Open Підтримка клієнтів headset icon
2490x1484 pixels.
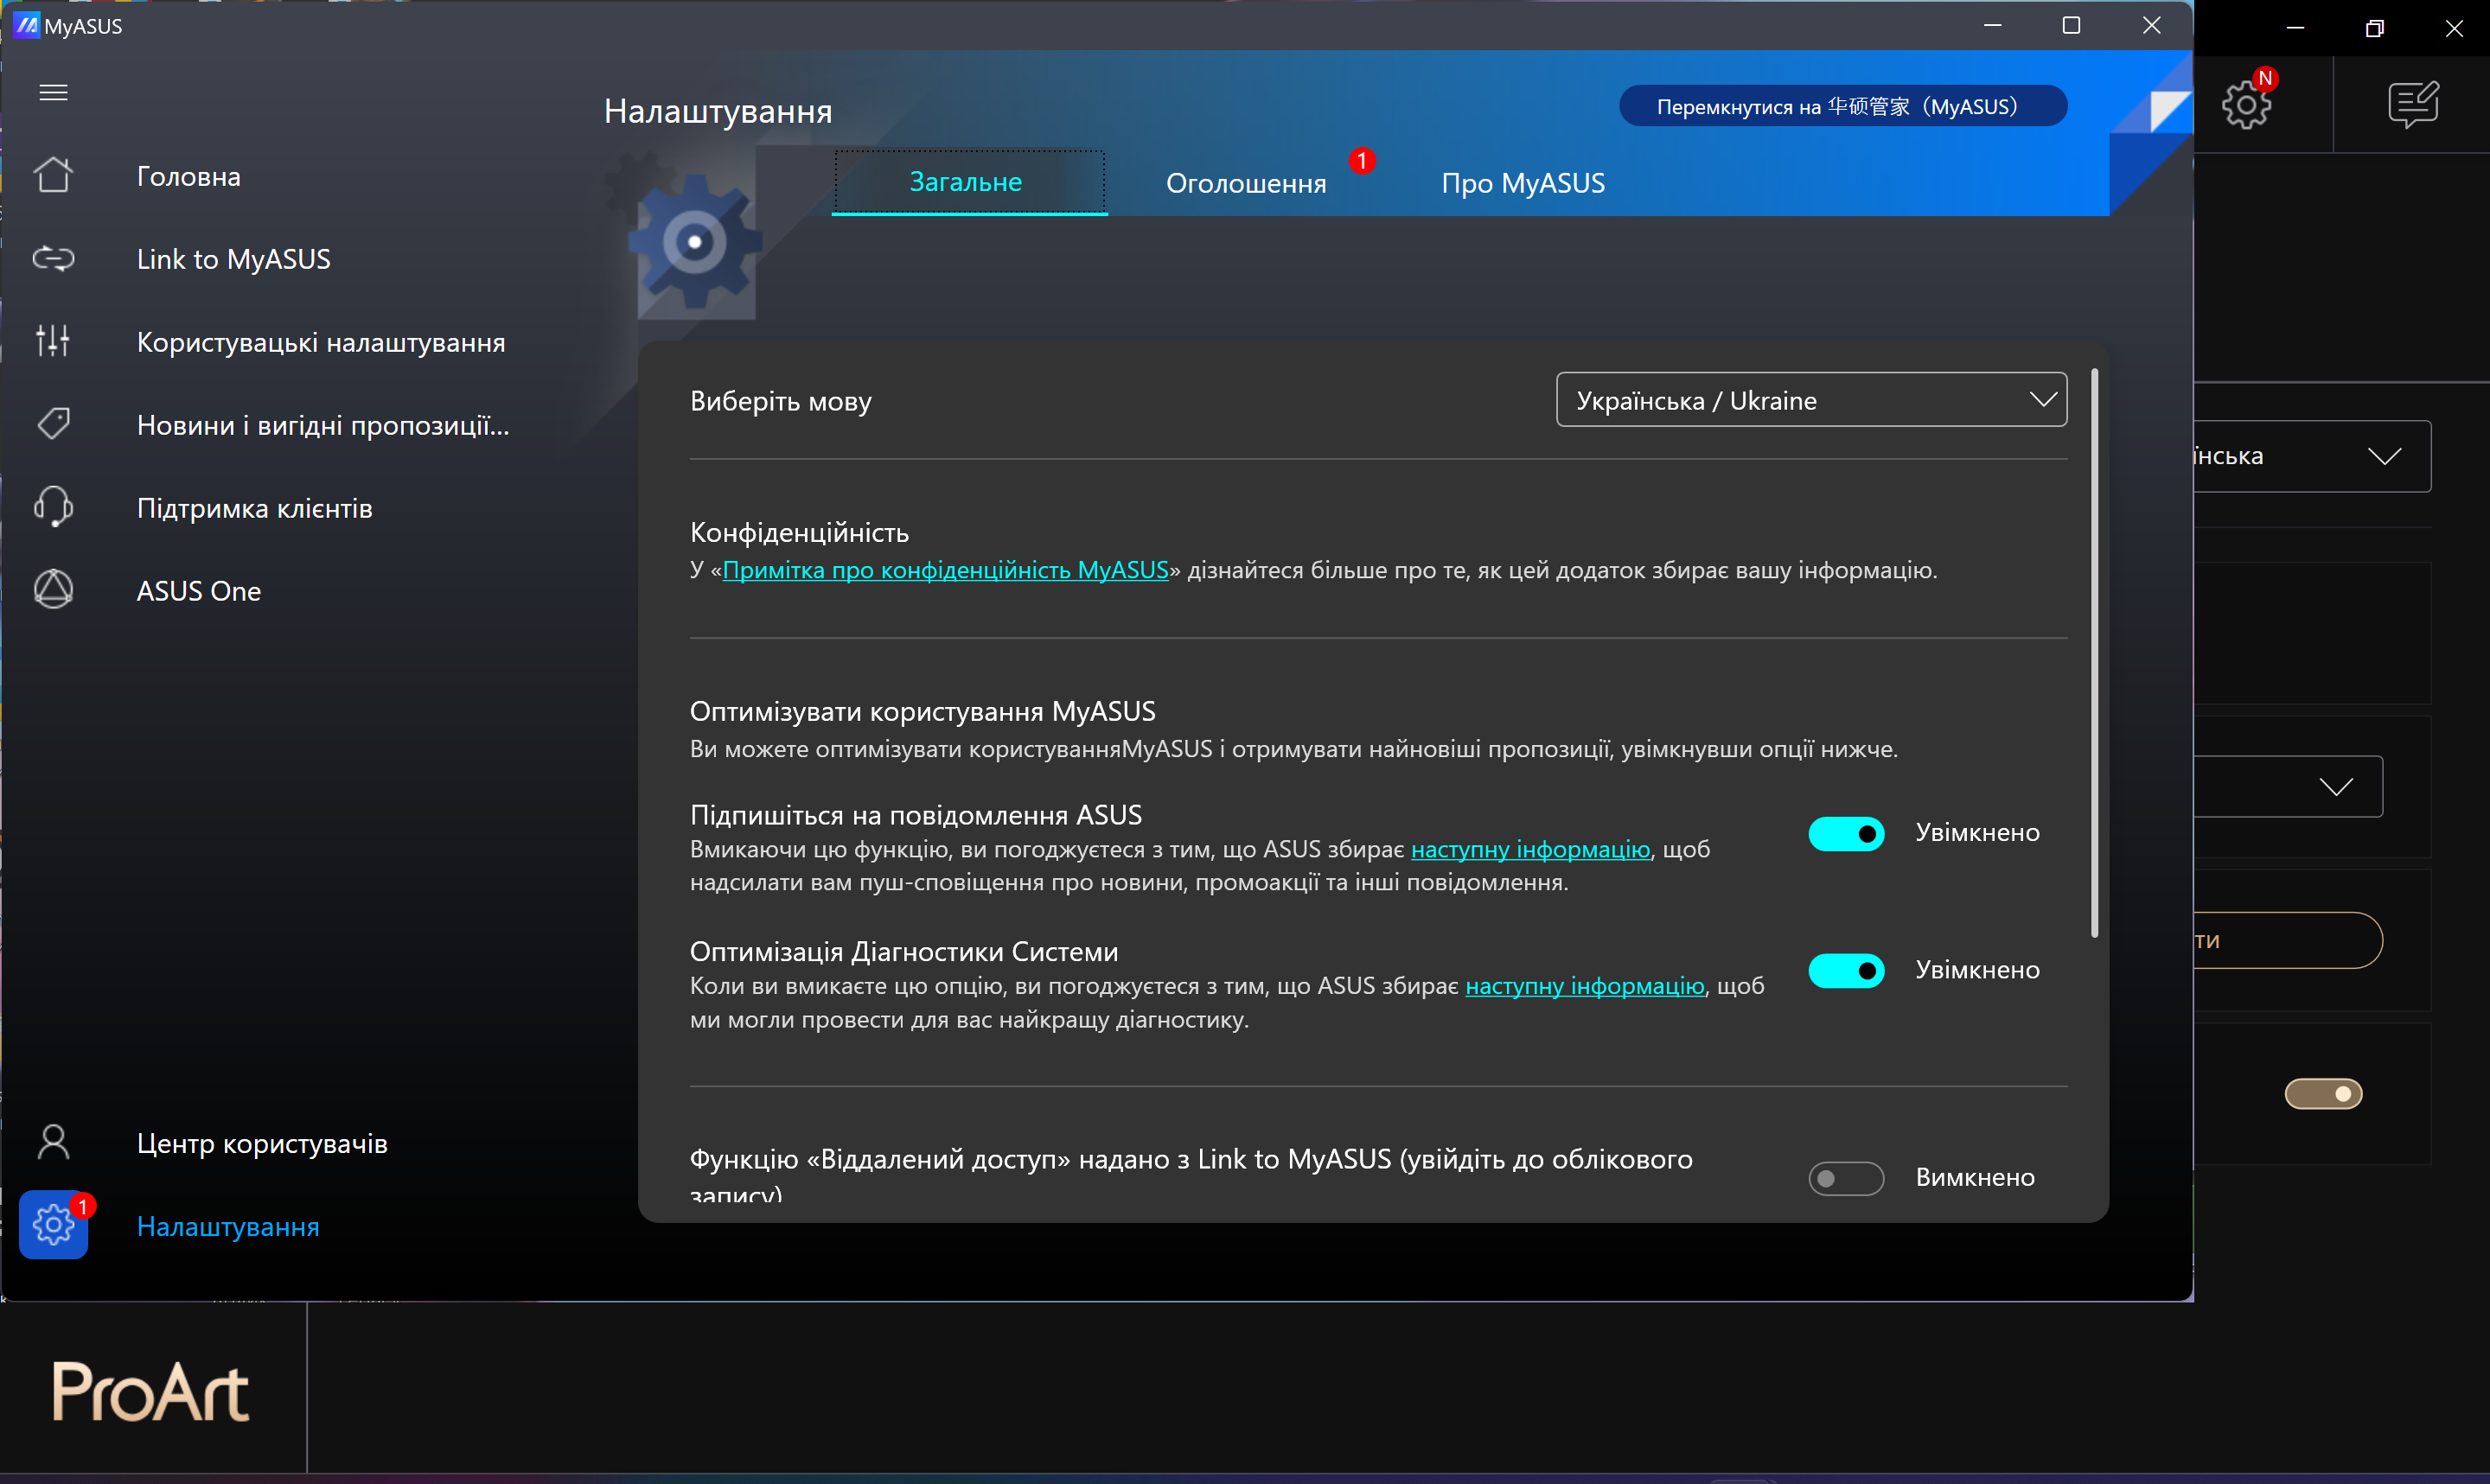pyautogui.click(x=53, y=507)
